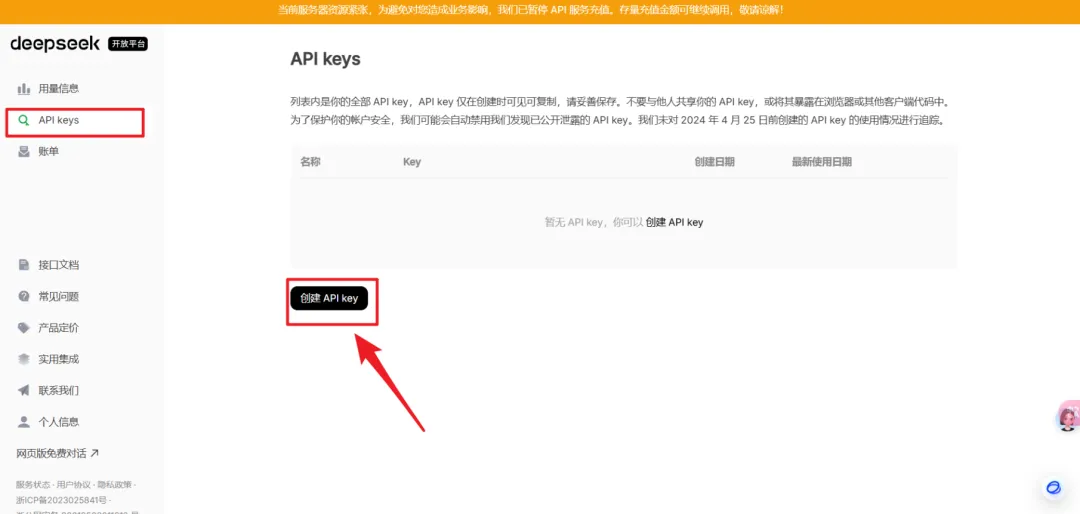Open the 个人信息 profile icon
Screen dimensions: 1080x514
pyautogui.click(x=24, y=422)
